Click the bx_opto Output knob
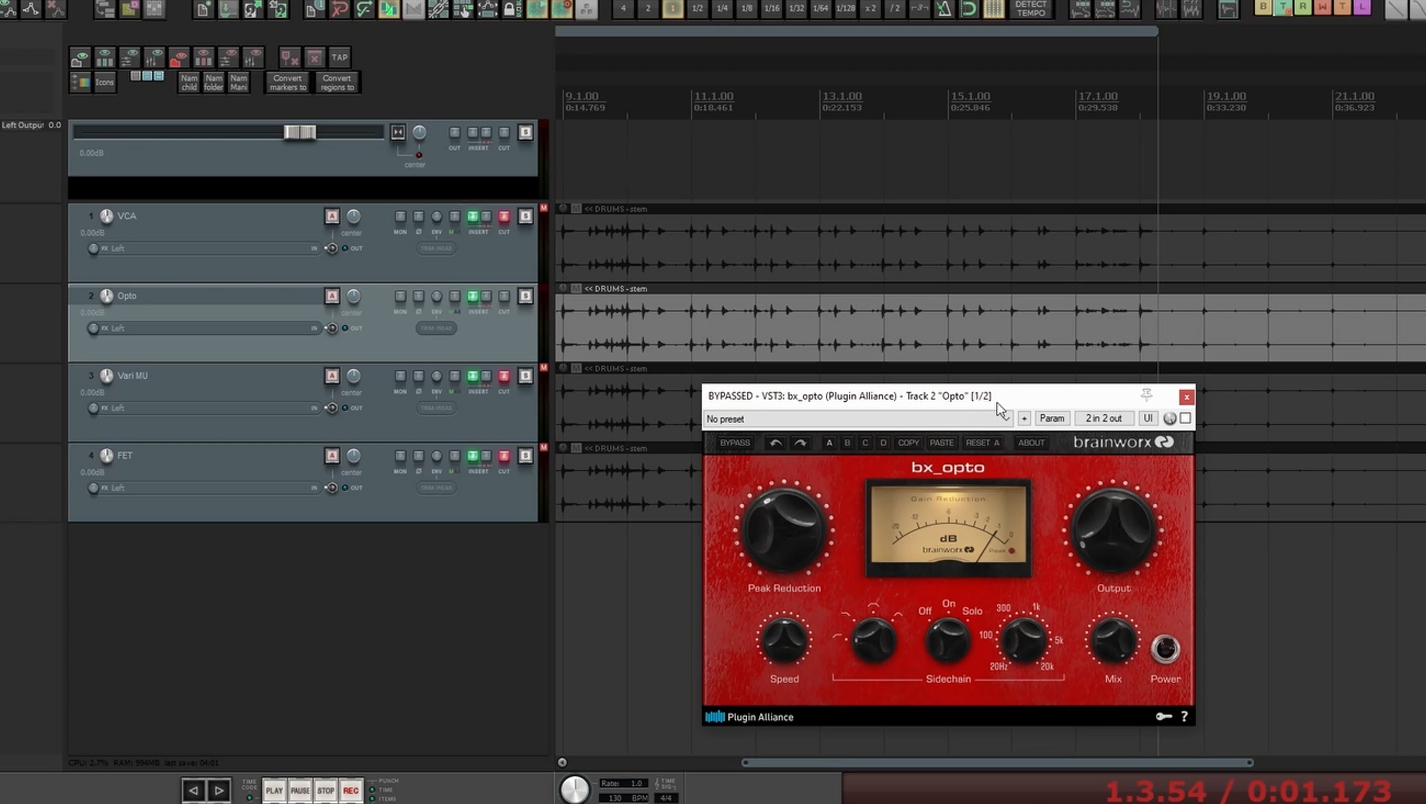Viewport: 1426px width, 804px height. pyautogui.click(x=1113, y=531)
